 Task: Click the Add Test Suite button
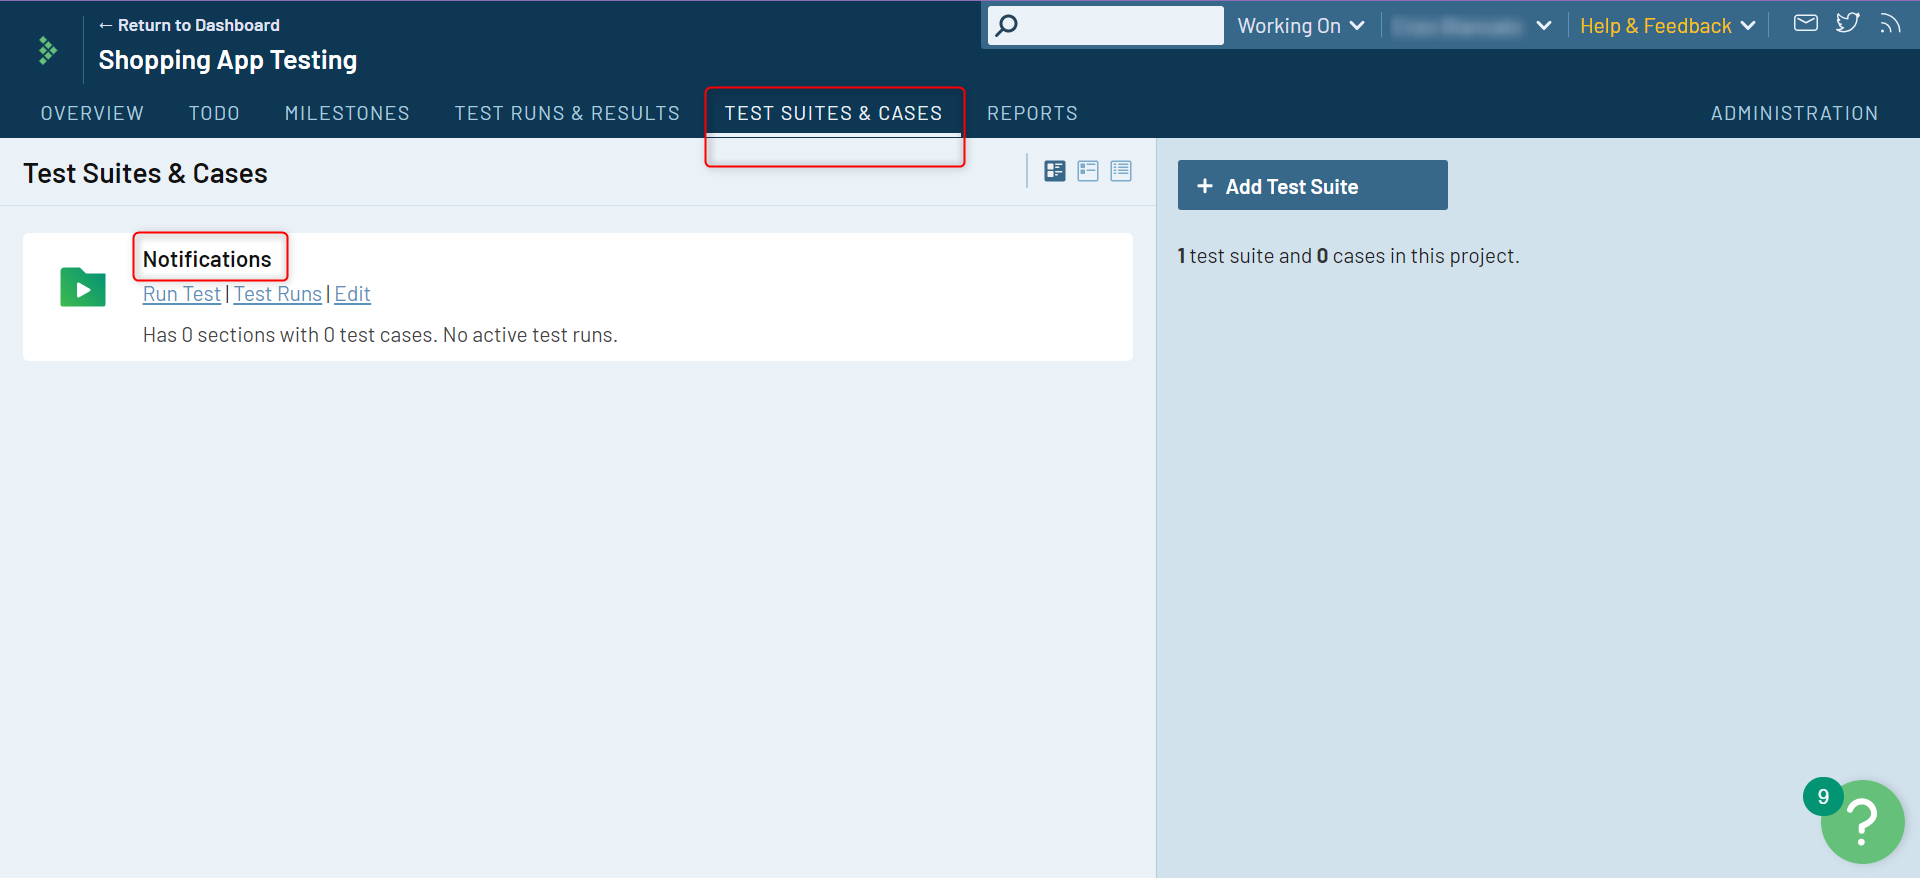click(x=1311, y=186)
